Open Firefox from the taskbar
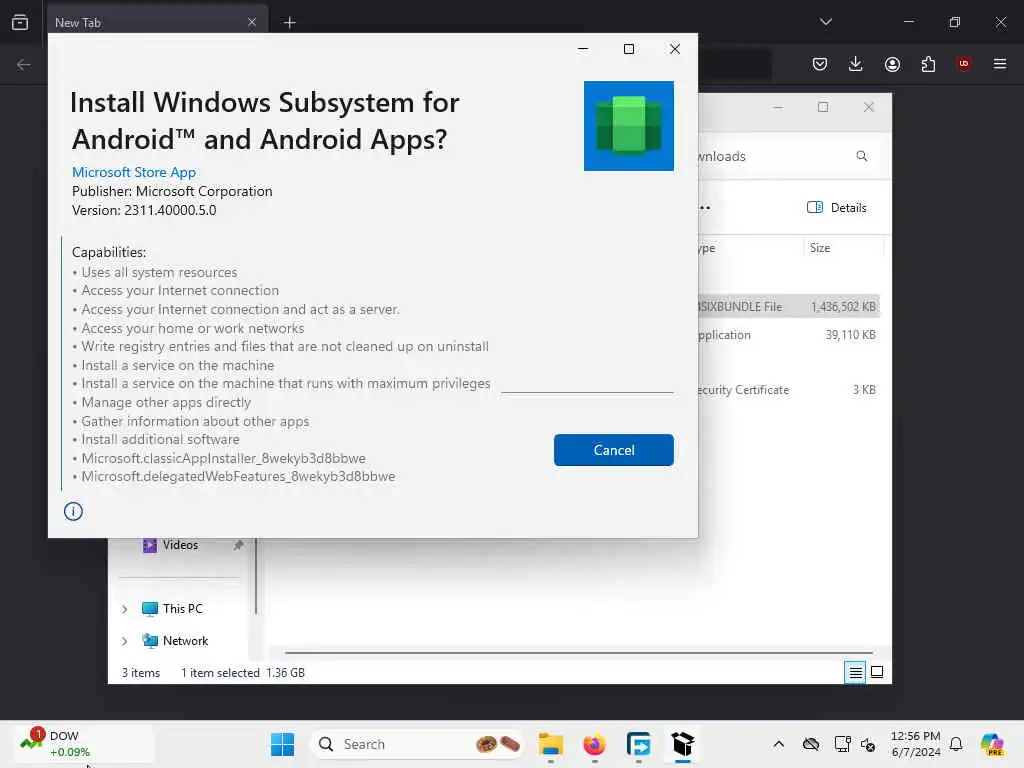 click(x=594, y=744)
